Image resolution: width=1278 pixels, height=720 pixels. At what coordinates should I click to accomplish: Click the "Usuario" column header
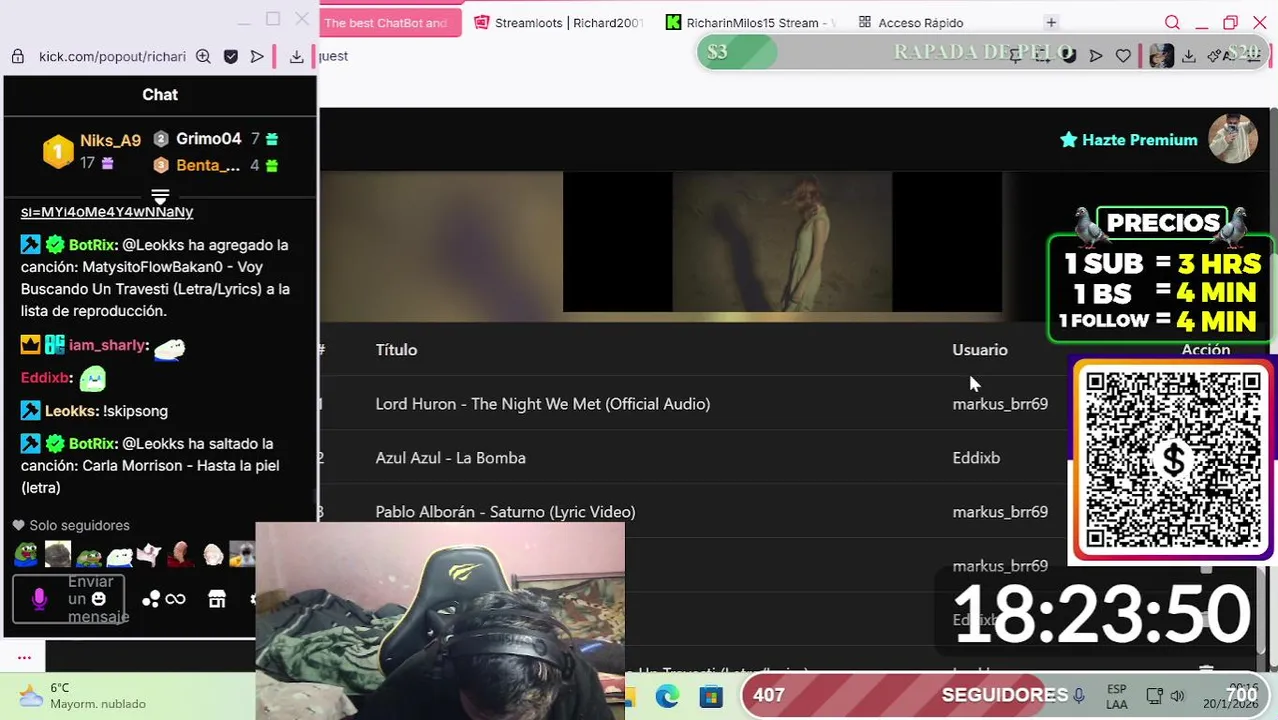point(980,350)
